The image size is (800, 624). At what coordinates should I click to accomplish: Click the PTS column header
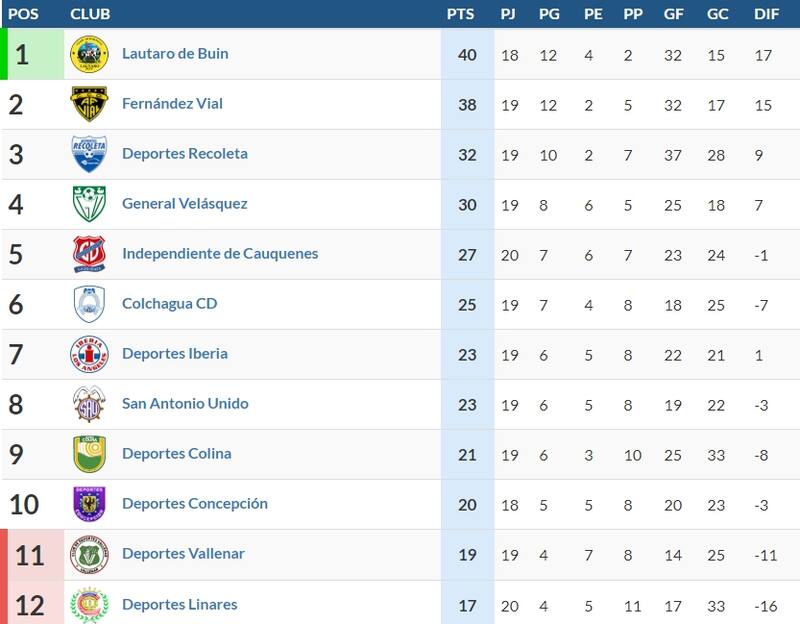pyautogui.click(x=461, y=14)
